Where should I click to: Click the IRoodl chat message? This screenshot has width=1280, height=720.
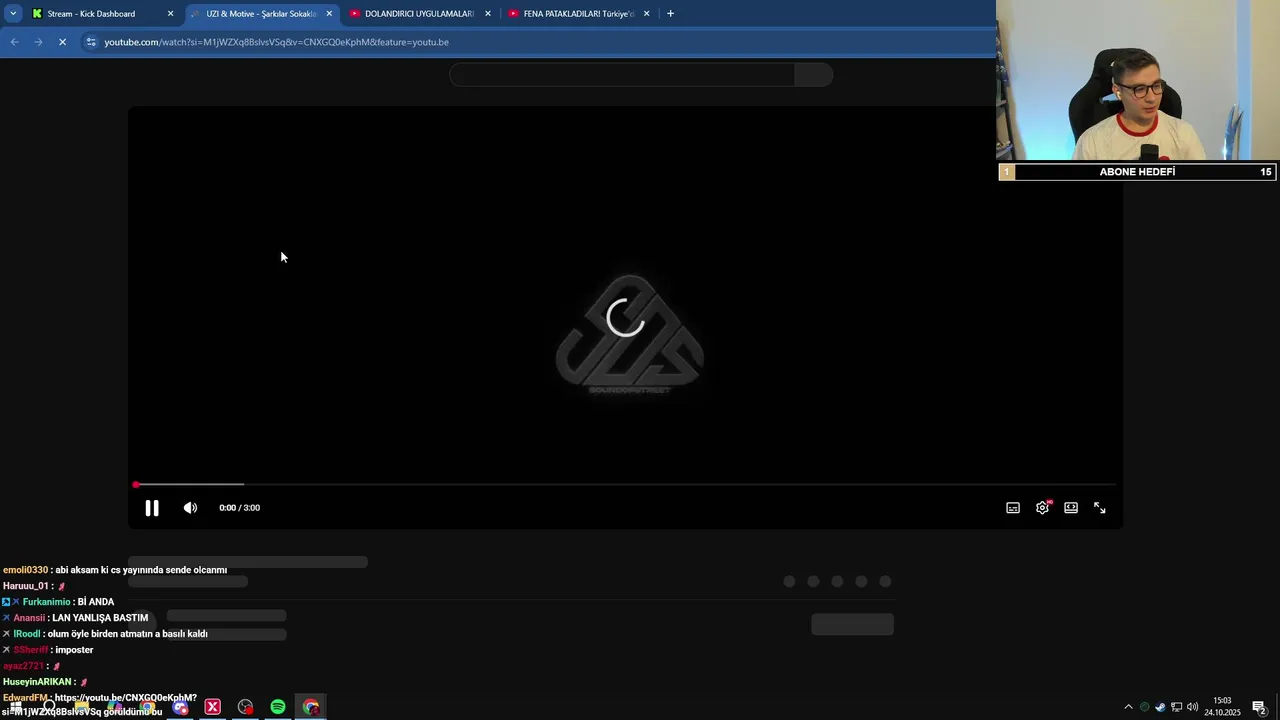105,634
